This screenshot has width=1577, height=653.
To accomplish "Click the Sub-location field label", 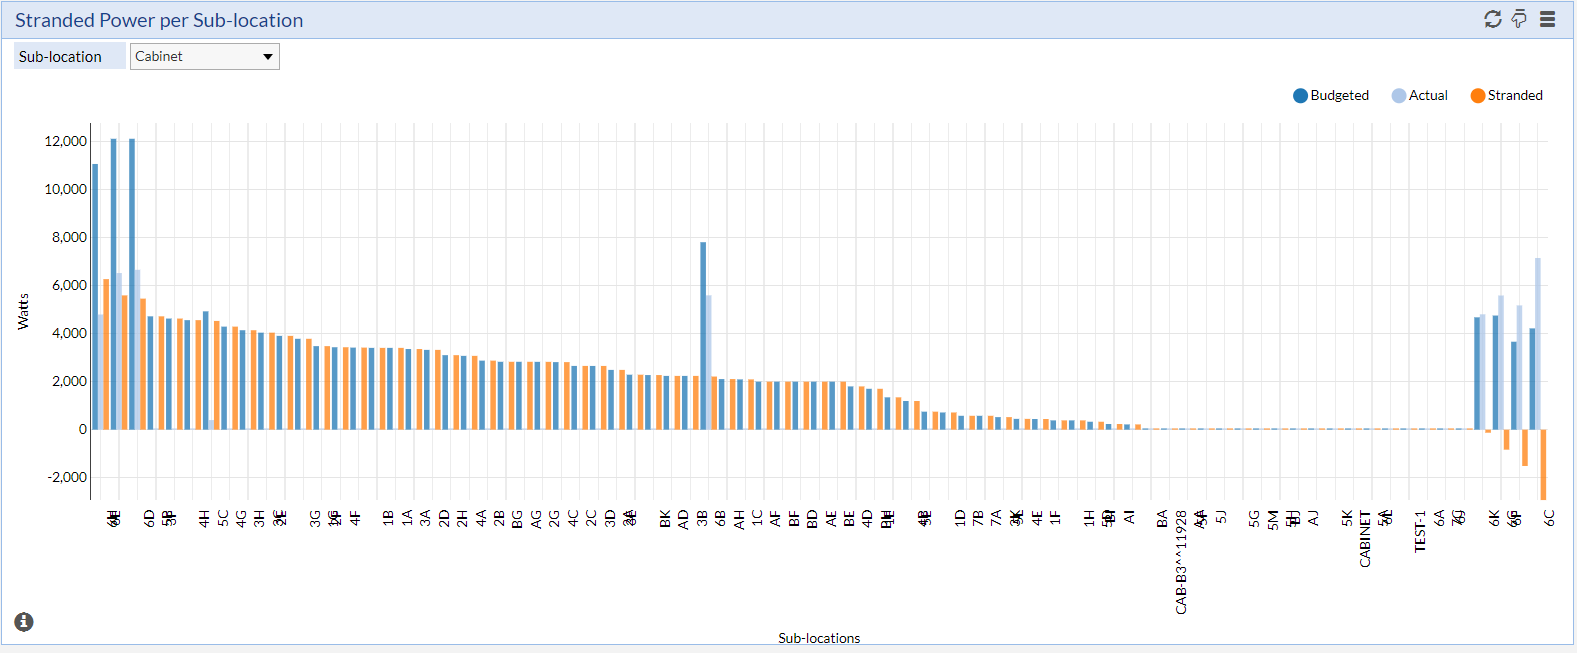I will 60,57.
